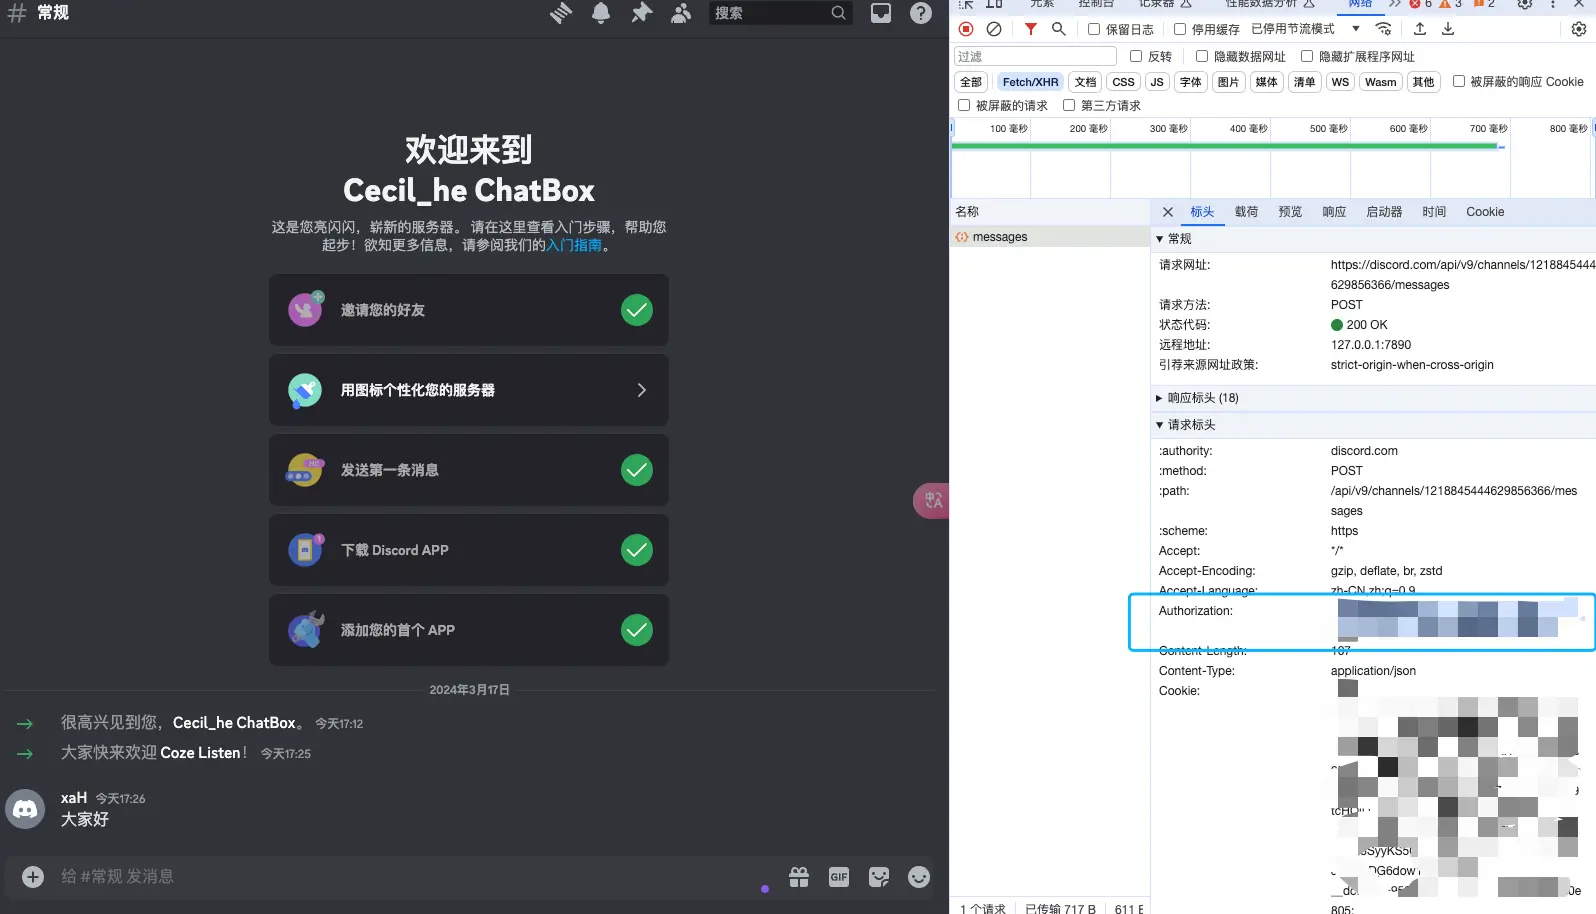The image size is (1596, 914).
Task: Click the DevTools orange warning count badge
Action: (1451, 4)
